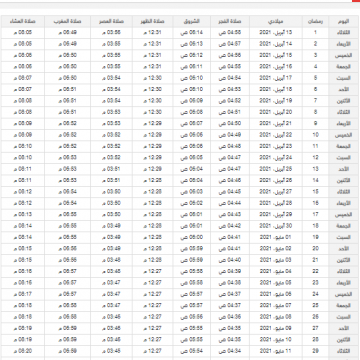Select Isha time 08:20 on Ramadan day 29
Image resolution: width=360 pixels, height=360 pixels.
coord(23,351)
